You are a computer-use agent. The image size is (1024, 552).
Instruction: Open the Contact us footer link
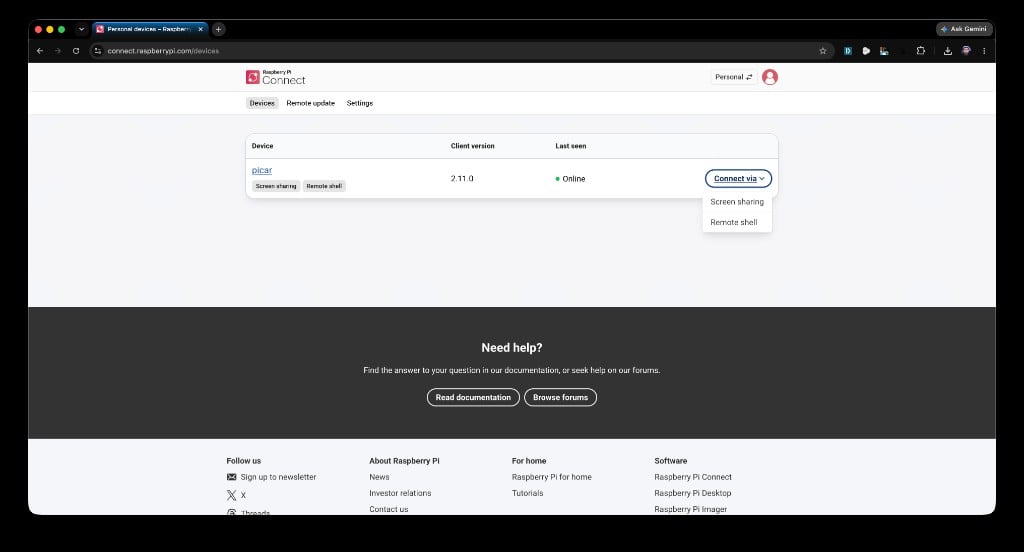[x=389, y=509]
